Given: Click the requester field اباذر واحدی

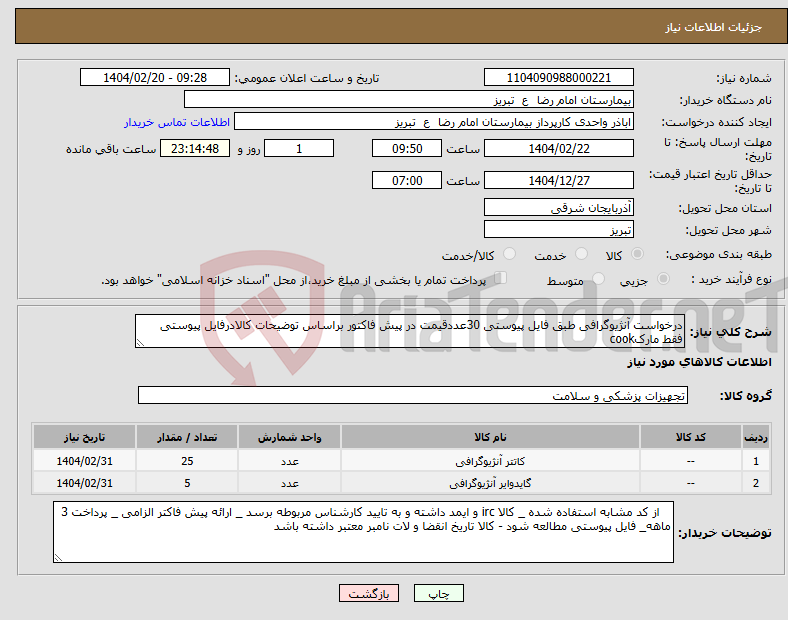Looking at the screenshot, I should [434, 122].
